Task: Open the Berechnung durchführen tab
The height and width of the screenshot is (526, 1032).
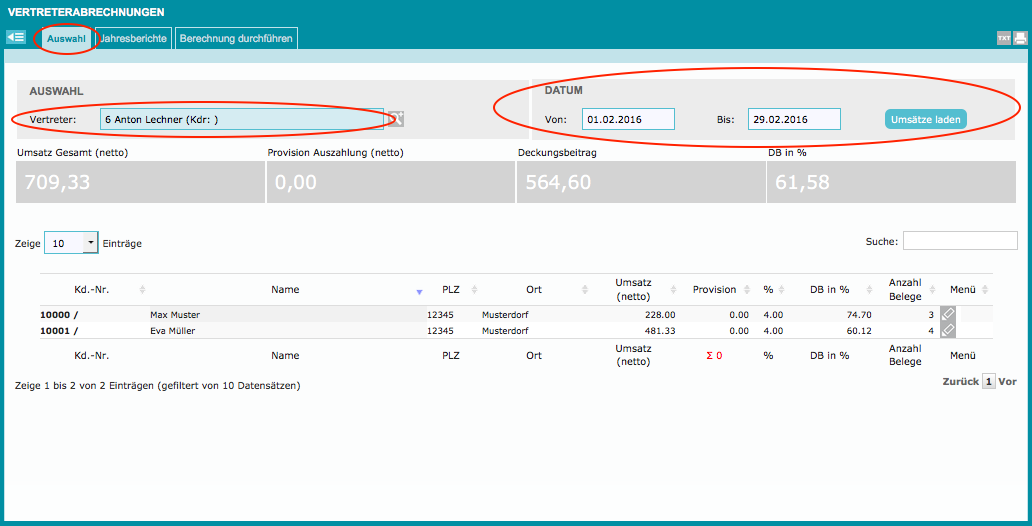Action: click(x=236, y=38)
